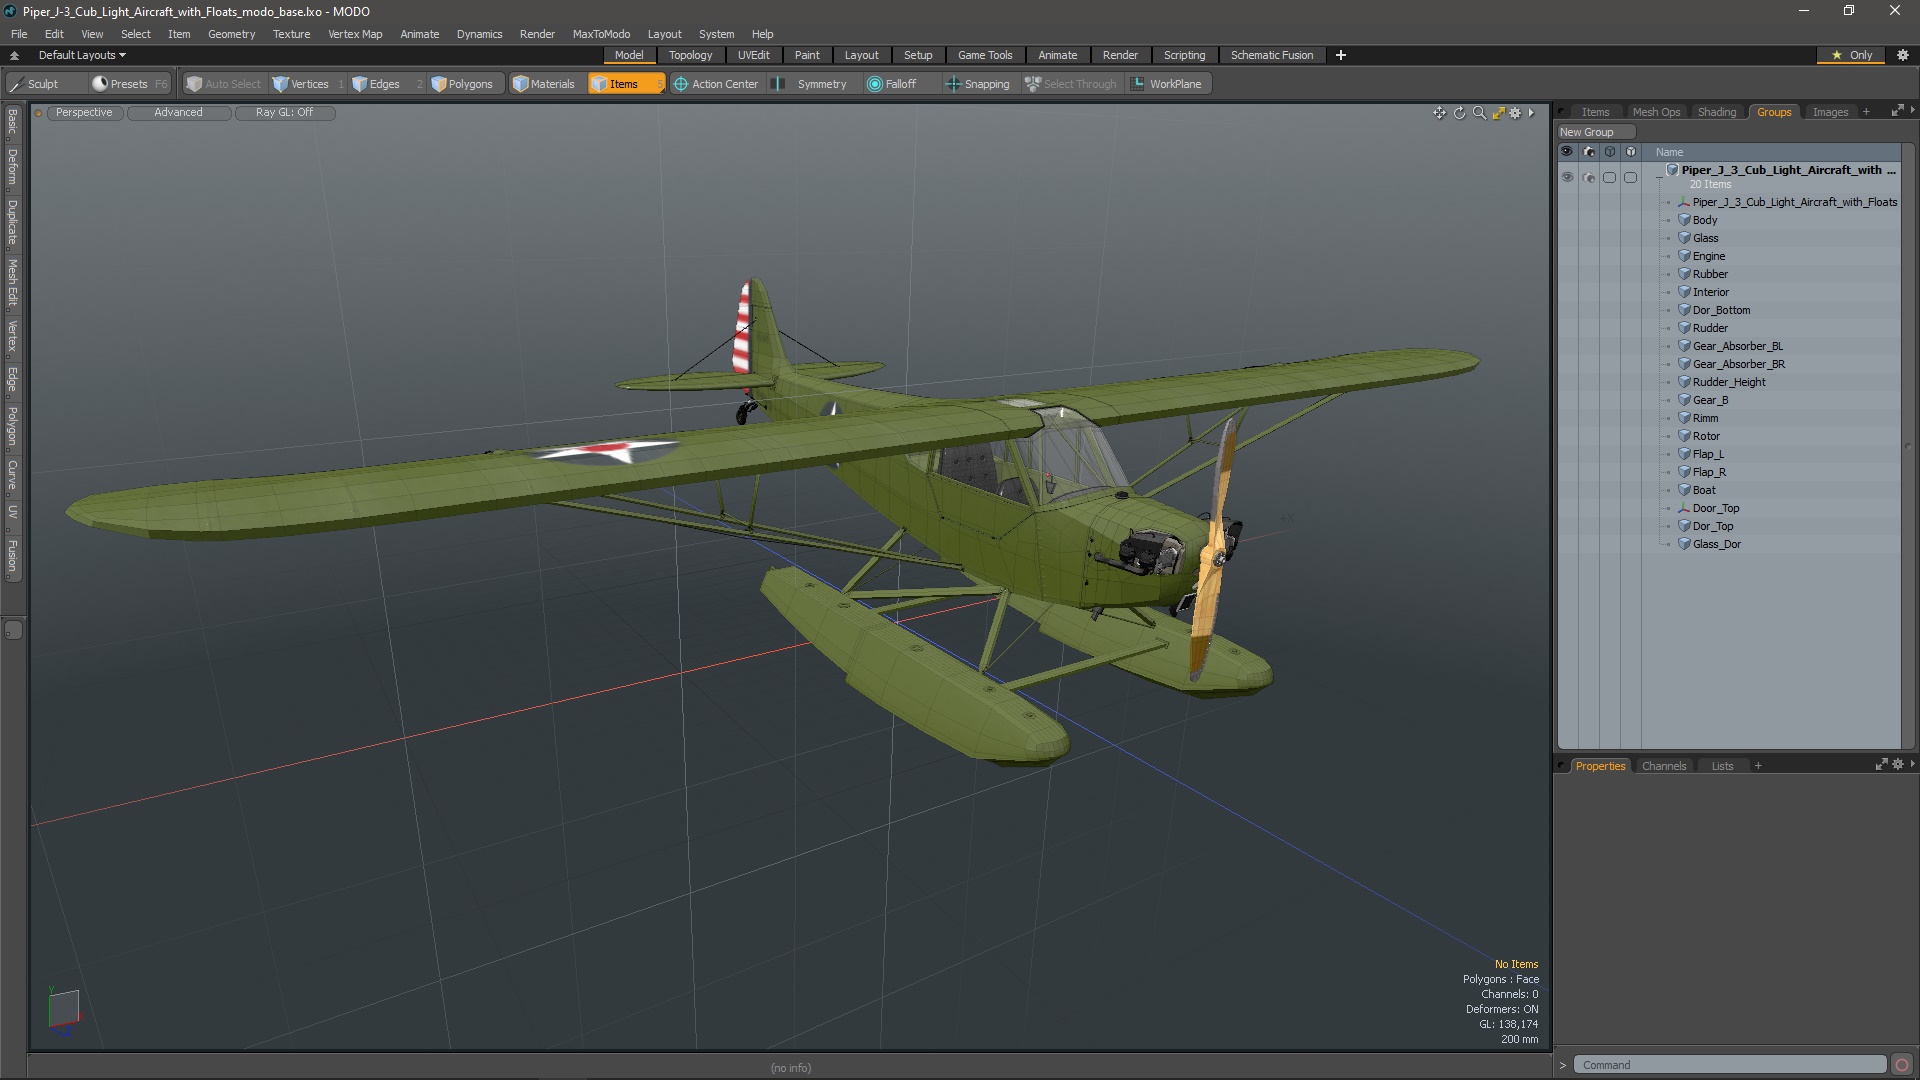Viewport: 1920px width, 1080px height.
Task: Click the viewport maximize icon
Action: [x=1498, y=113]
